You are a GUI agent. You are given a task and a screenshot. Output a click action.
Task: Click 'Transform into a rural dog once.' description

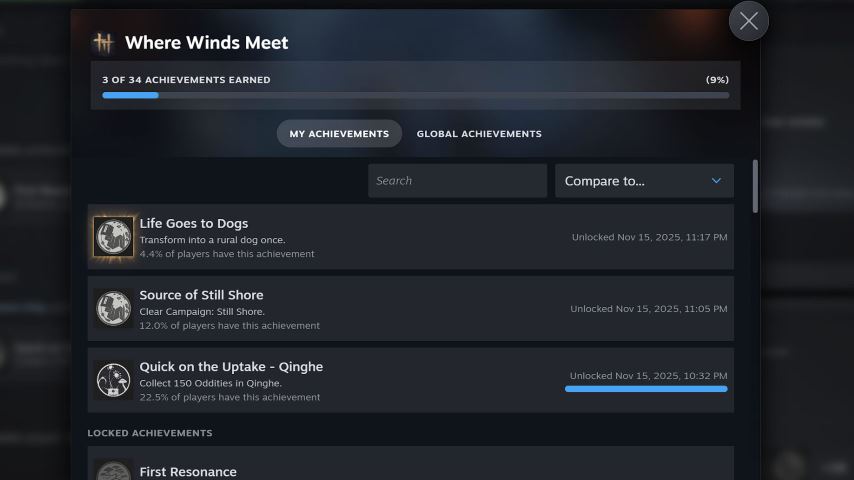tap(212, 240)
